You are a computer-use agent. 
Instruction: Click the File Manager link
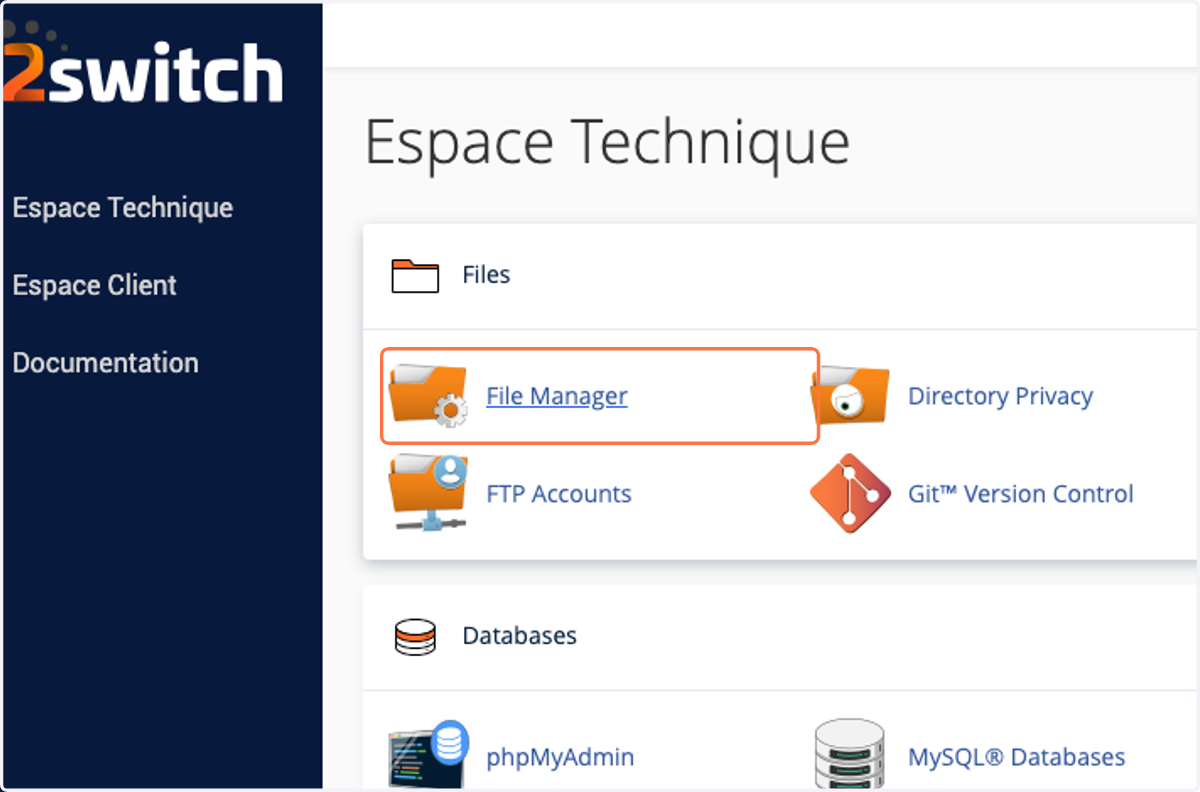coord(557,396)
